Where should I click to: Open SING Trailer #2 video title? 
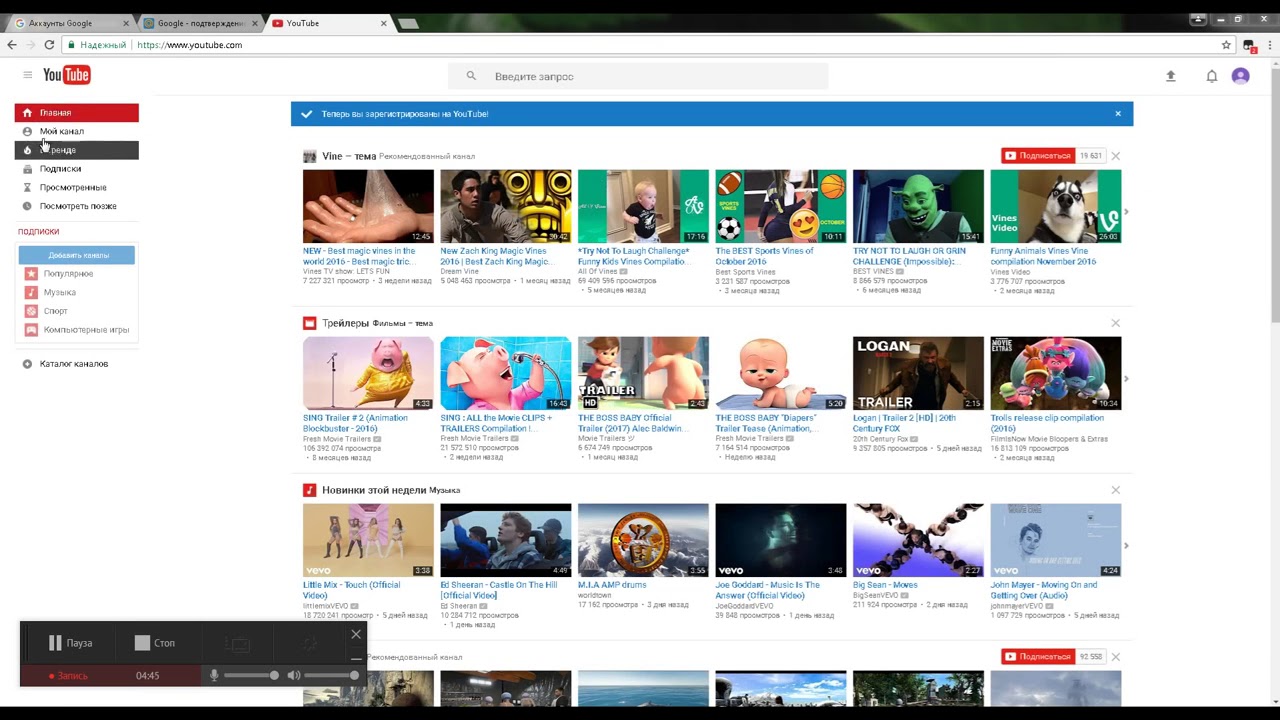pyautogui.click(x=356, y=423)
